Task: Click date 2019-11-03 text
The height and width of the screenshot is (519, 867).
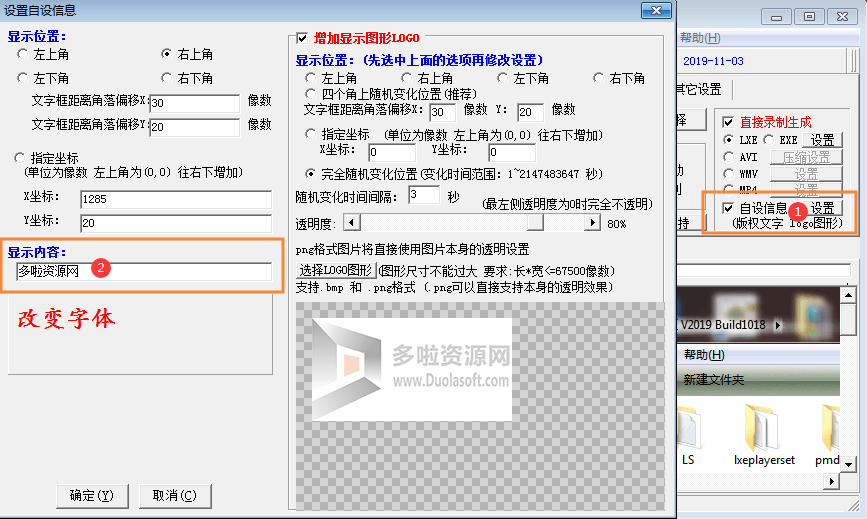Action: pos(713,61)
